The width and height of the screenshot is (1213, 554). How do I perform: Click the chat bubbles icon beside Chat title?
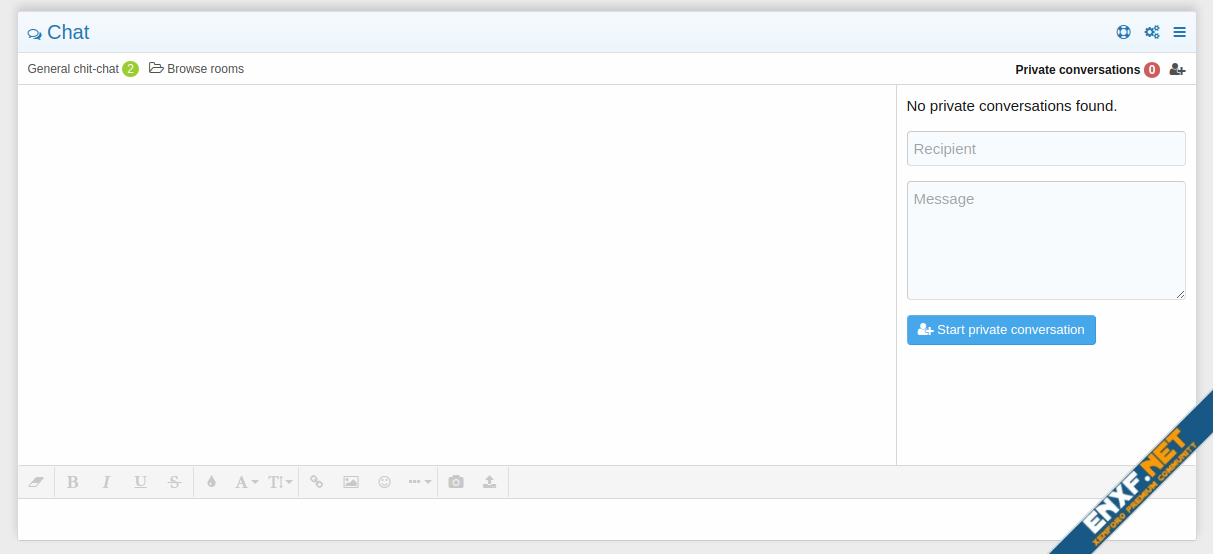coord(35,34)
